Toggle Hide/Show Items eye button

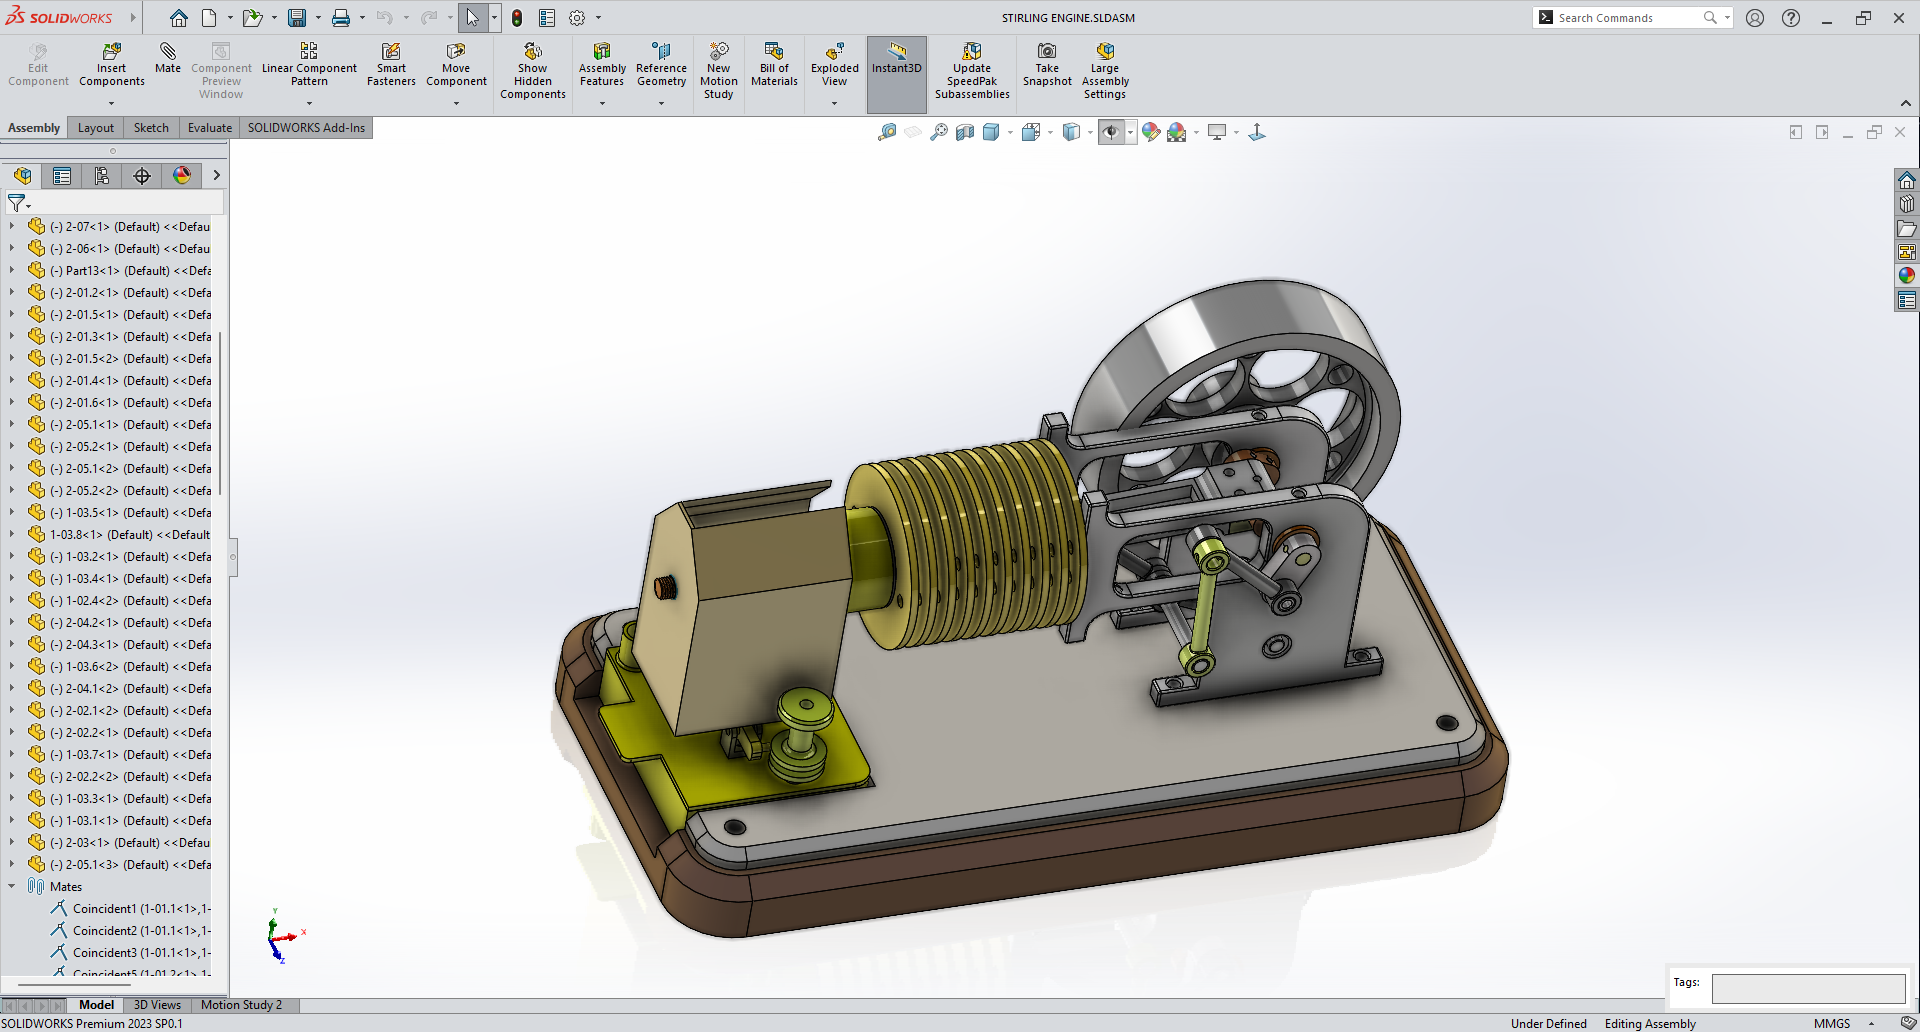click(x=1110, y=132)
